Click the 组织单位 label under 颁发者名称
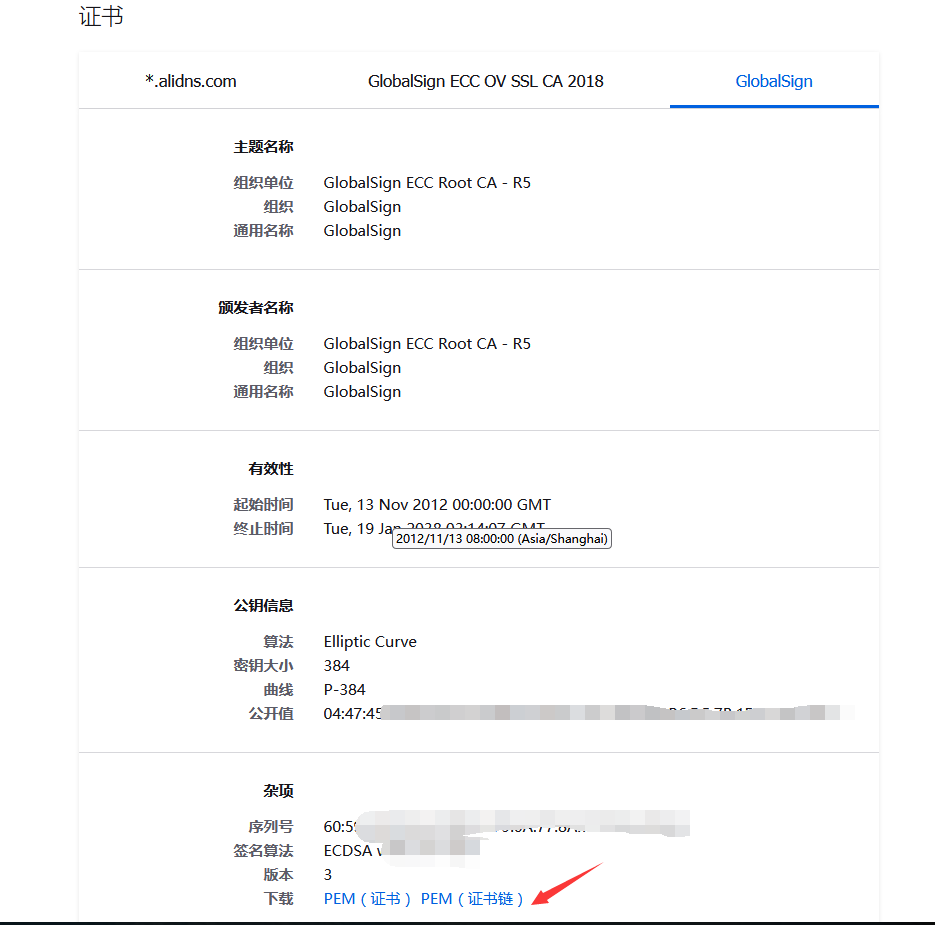935x925 pixels. 263,344
